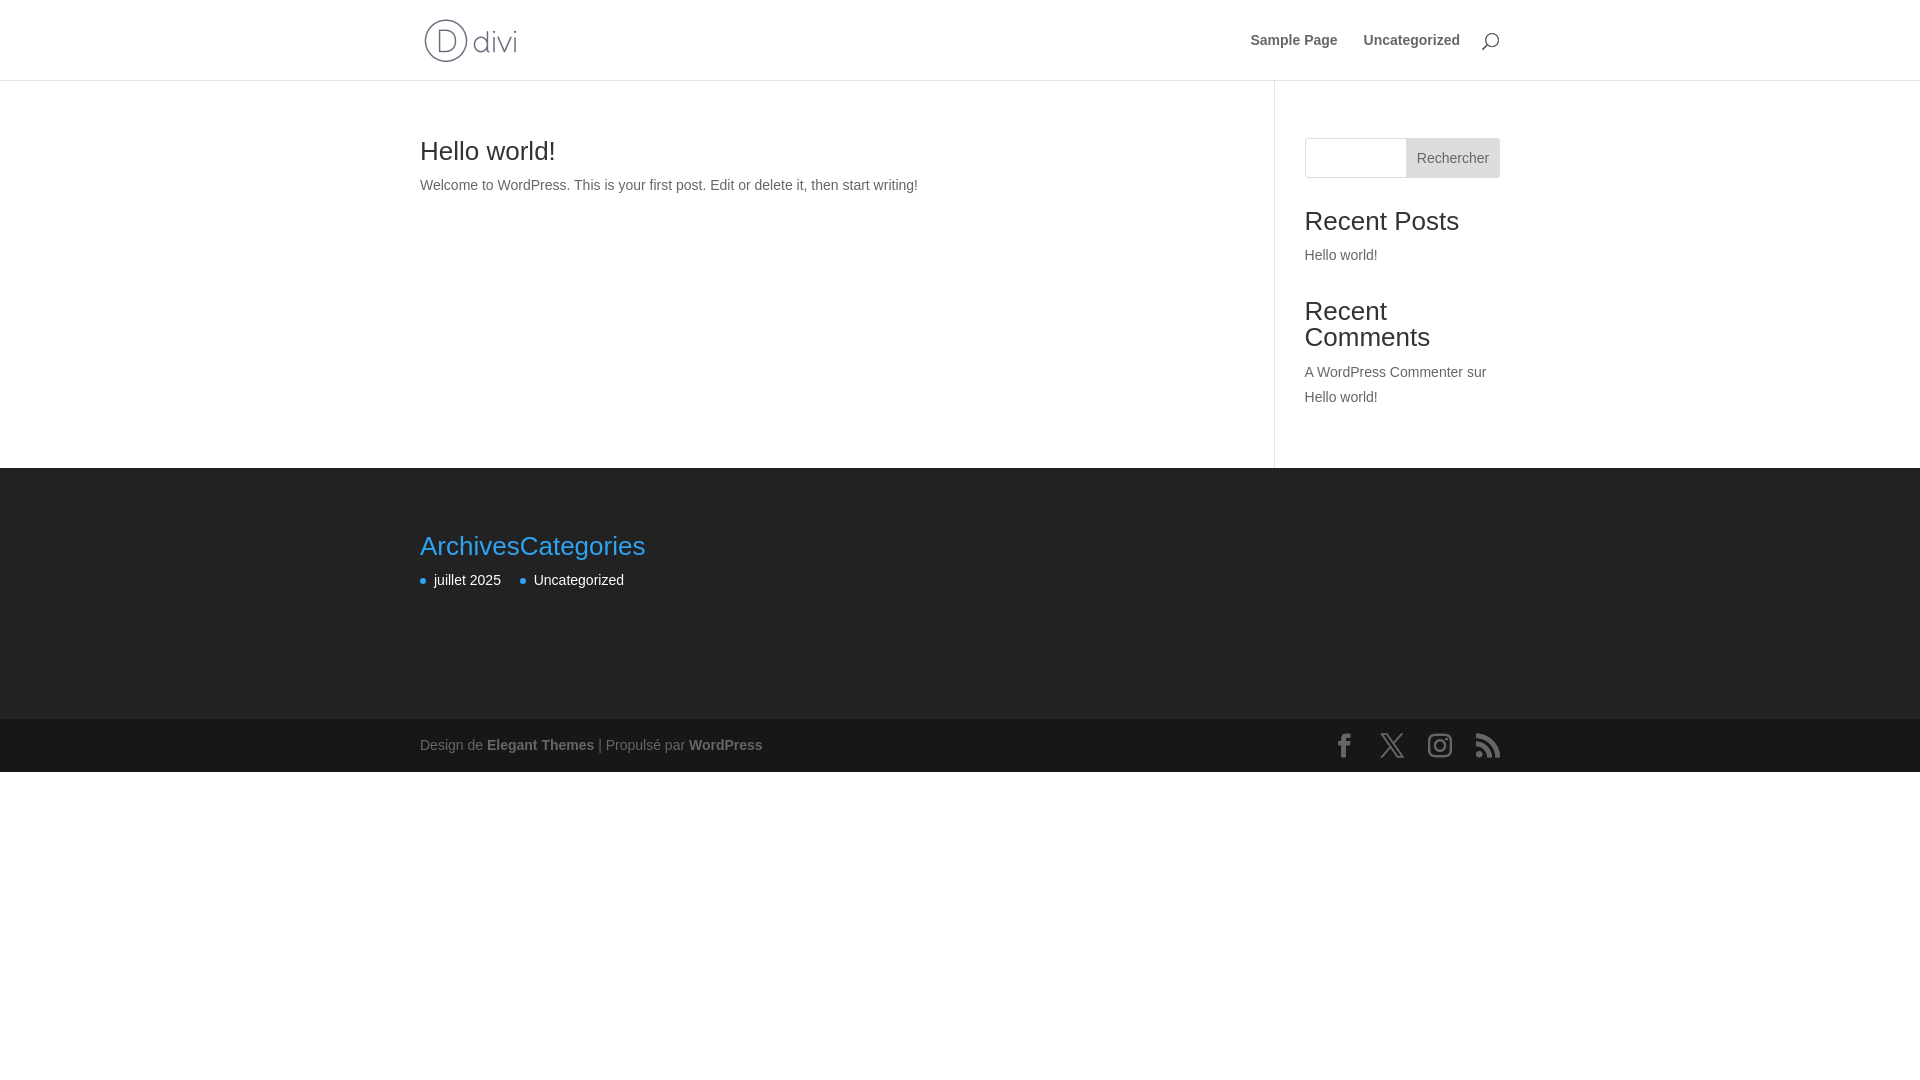This screenshot has width=1920, height=1080.
Task: Open the RSS feed icon in footer
Action: point(1488,745)
